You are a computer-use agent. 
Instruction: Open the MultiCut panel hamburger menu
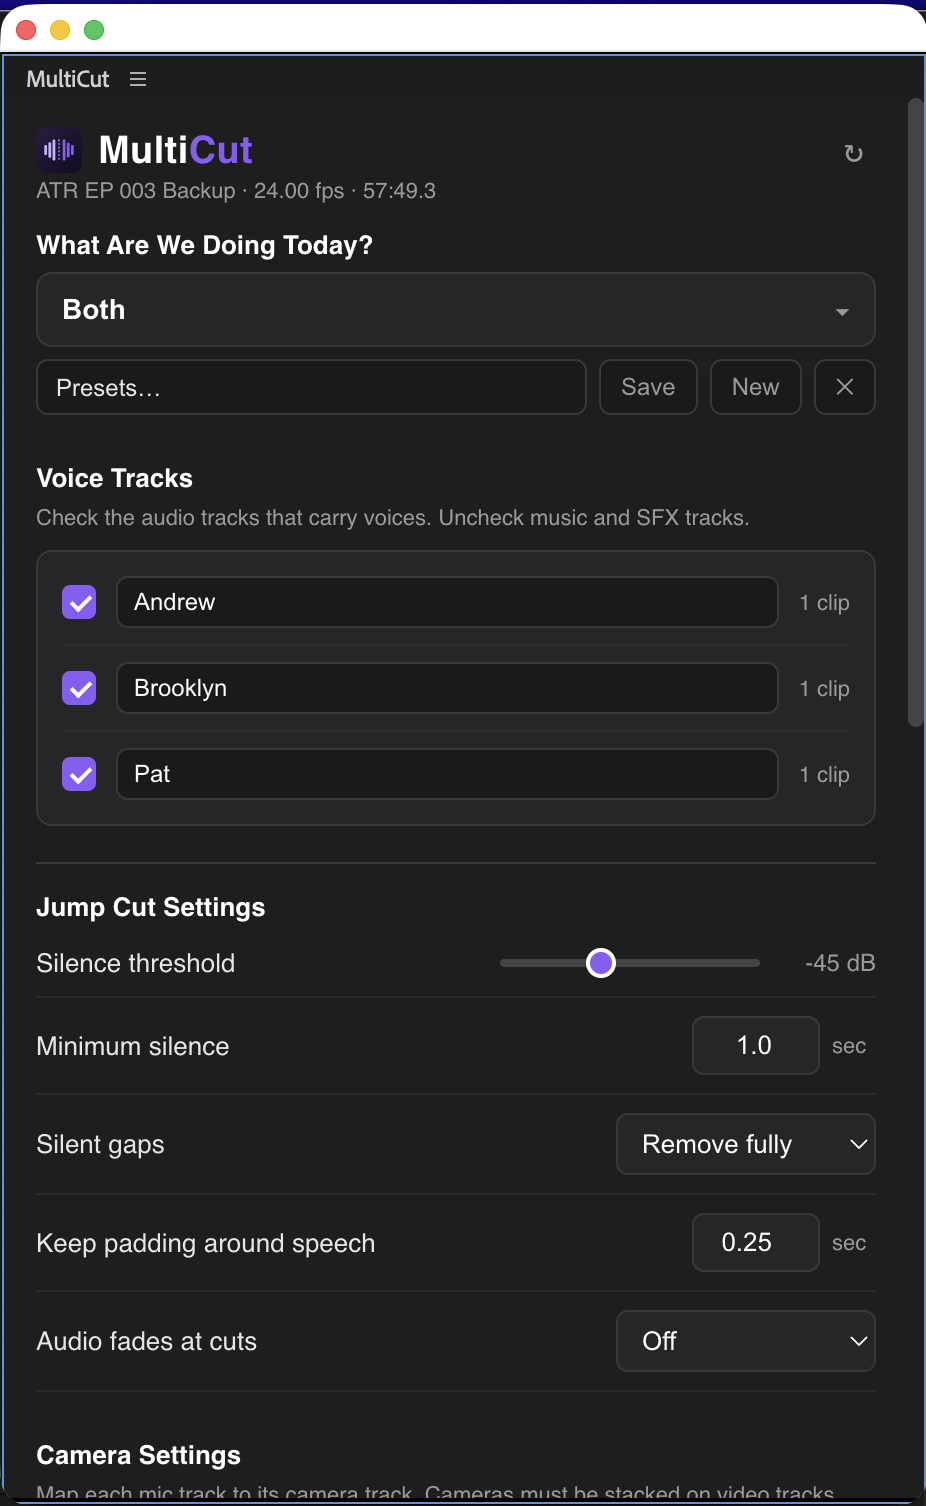pos(138,79)
